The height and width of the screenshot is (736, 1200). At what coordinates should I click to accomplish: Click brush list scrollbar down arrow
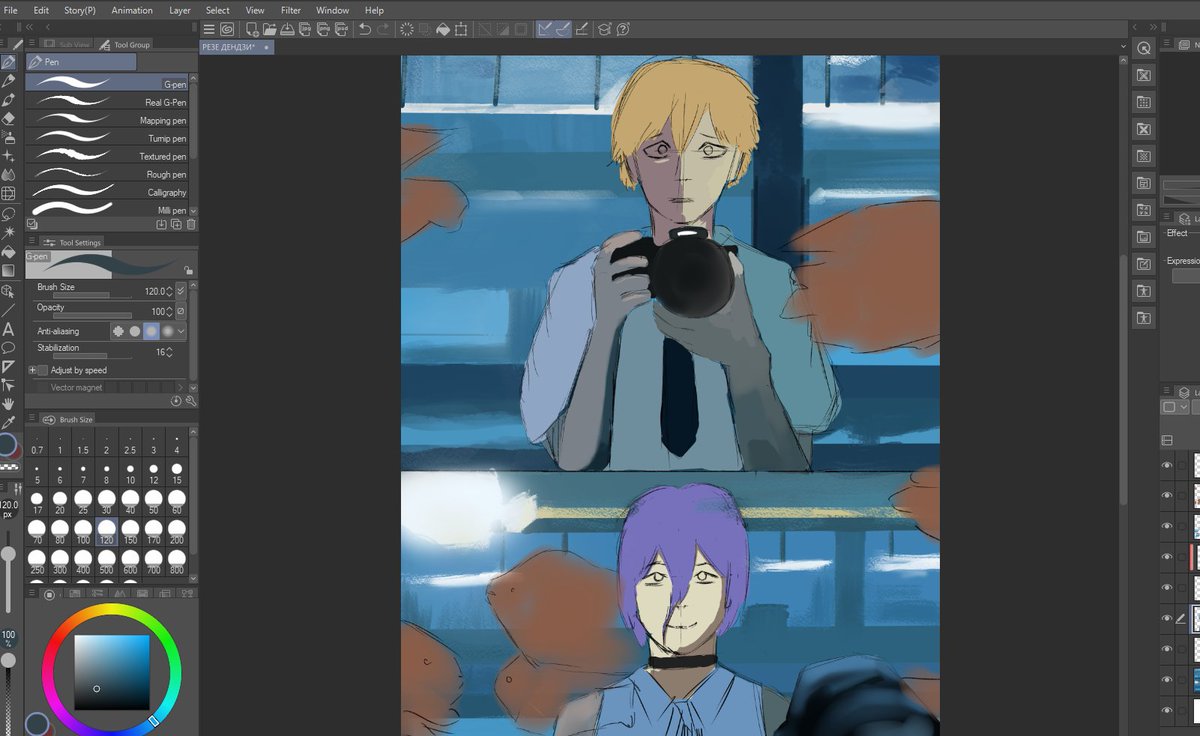point(193,211)
